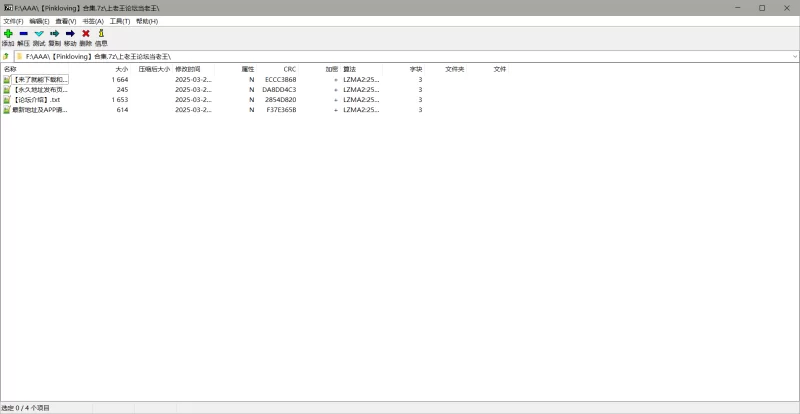Open the 书签(A) bookmarks menu
Image resolution: width=800 pixels, height=414 pixels.
(93, 21)
